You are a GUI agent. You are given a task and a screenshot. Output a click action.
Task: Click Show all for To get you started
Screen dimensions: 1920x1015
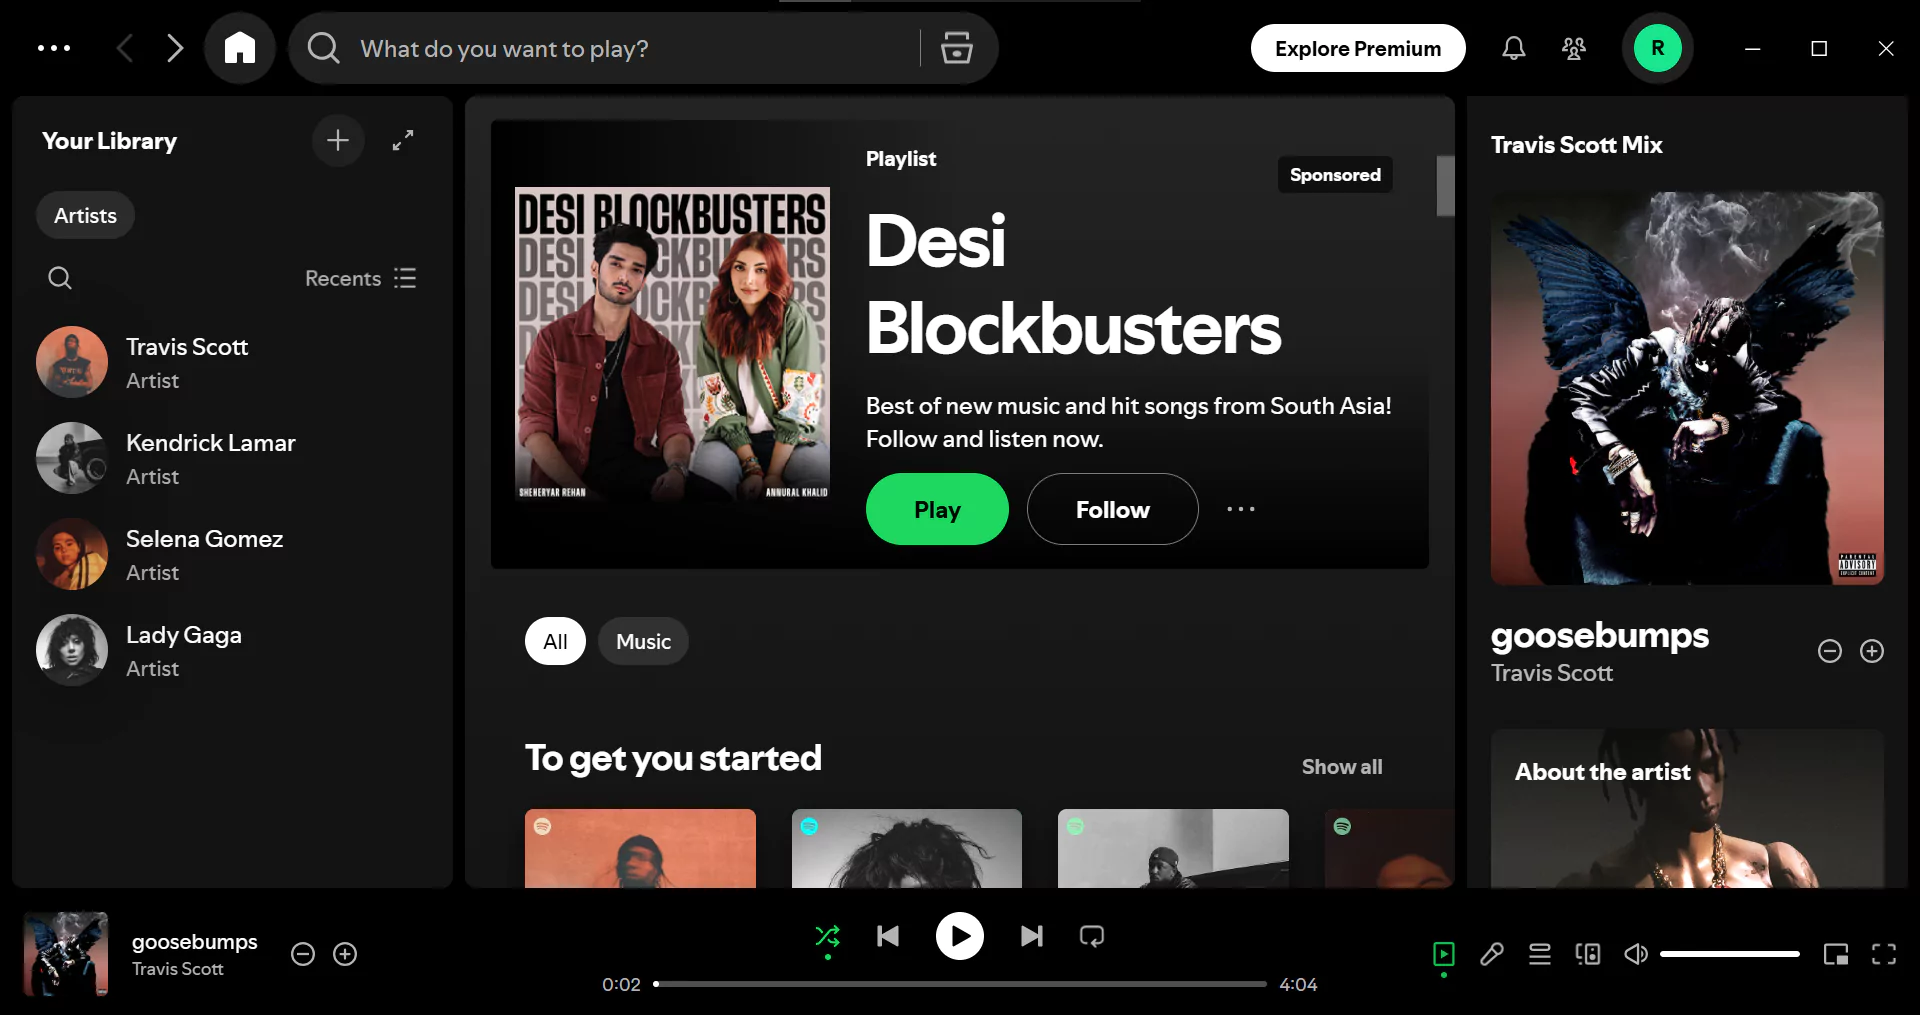click(1342, 767)
